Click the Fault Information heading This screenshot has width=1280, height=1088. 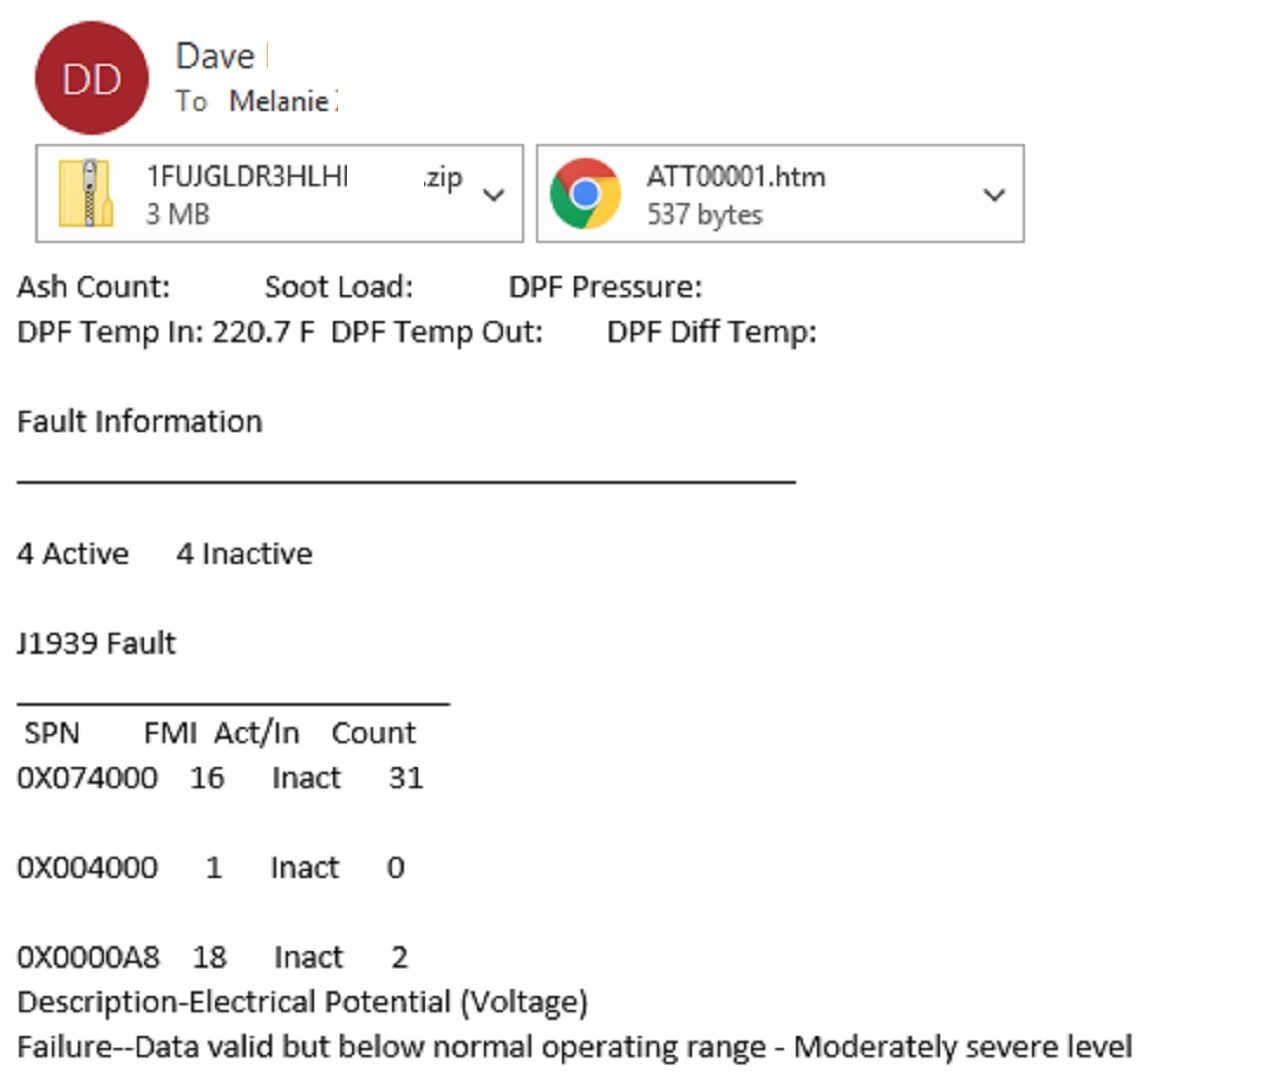139,421
